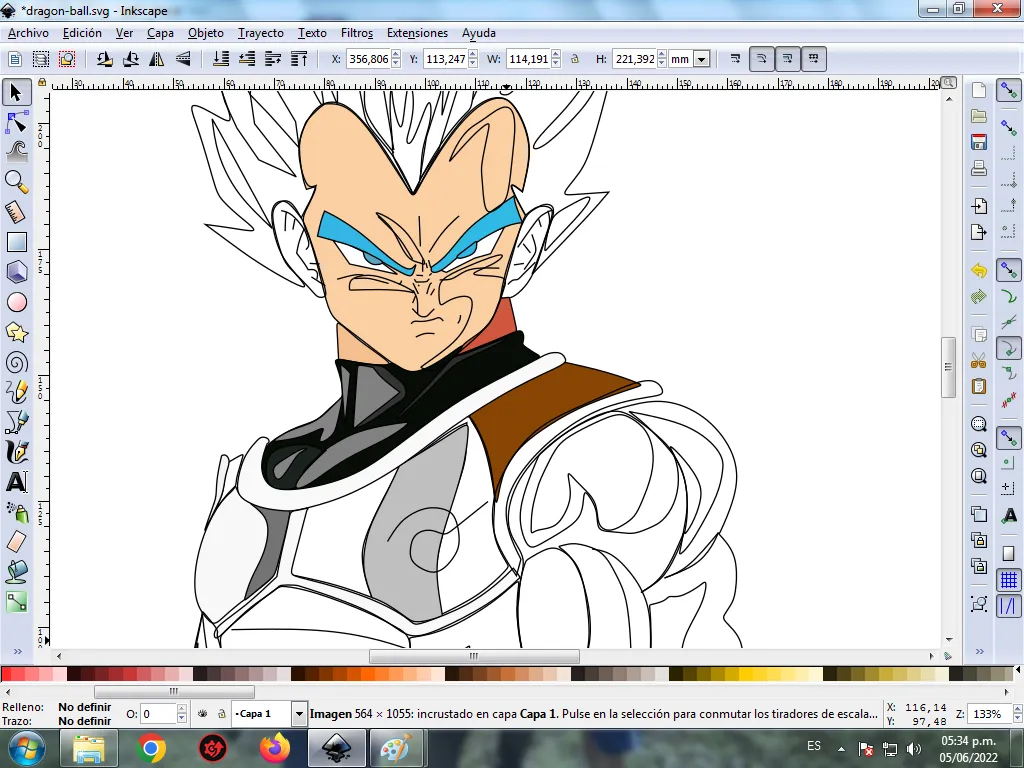Click the green Redo arrow
This screenshot has height=768, width=1024.
978,296
